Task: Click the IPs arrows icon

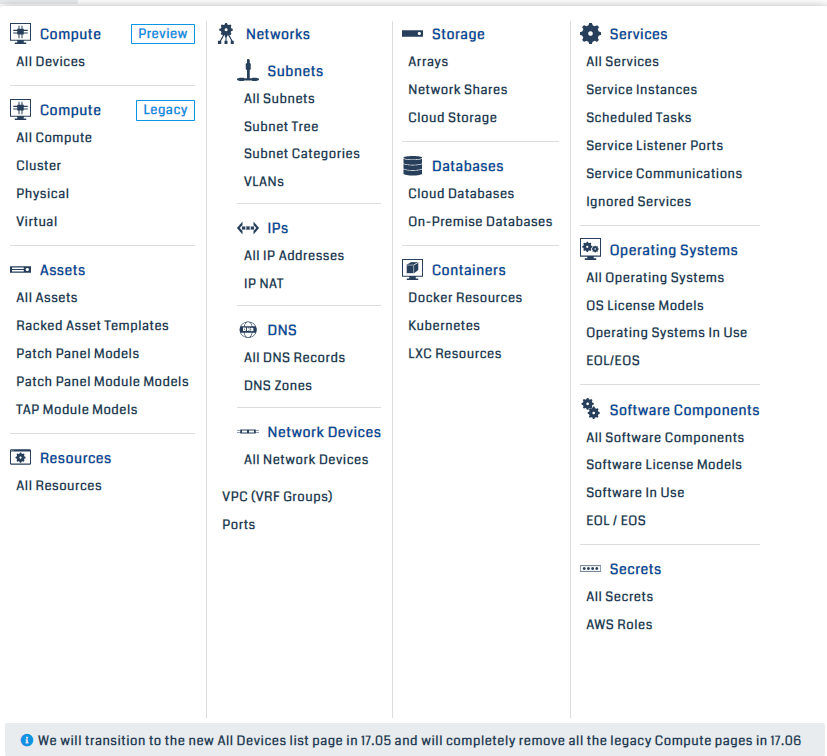Action: pos(248,227)
